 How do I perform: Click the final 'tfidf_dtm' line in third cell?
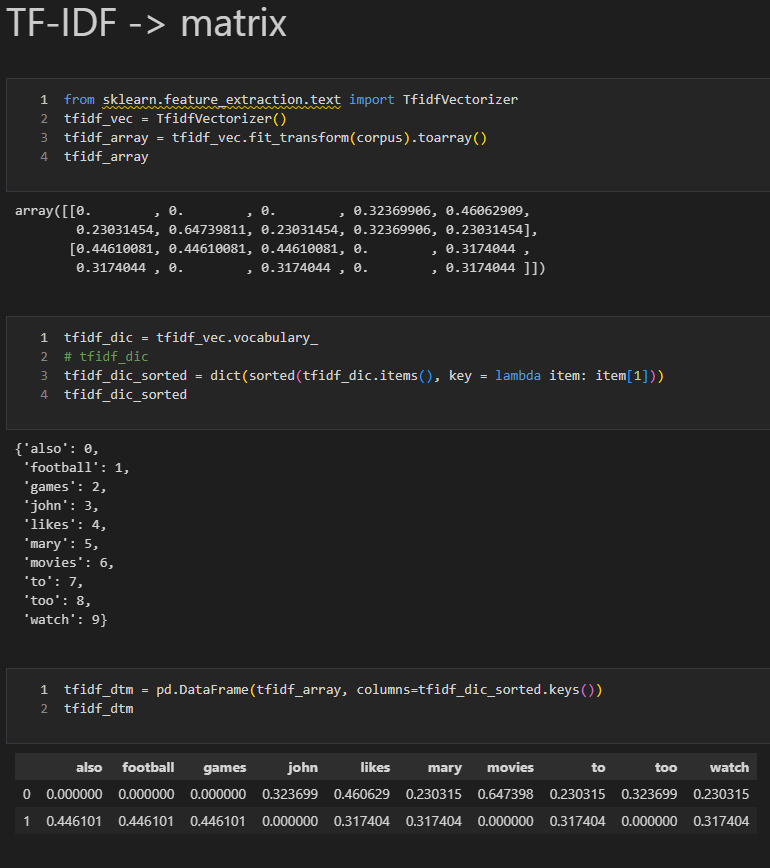click(x=99, y=709)
